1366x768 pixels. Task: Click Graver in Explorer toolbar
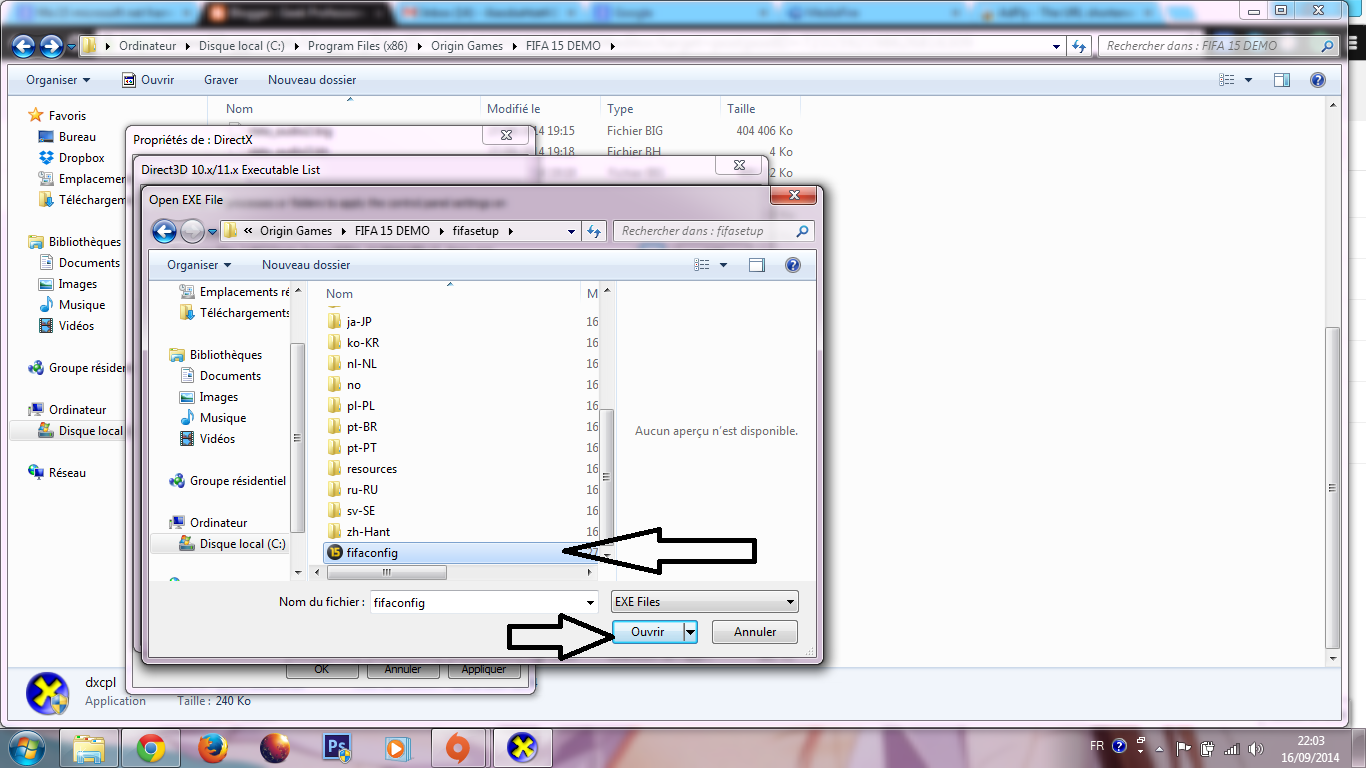point(221,80)
